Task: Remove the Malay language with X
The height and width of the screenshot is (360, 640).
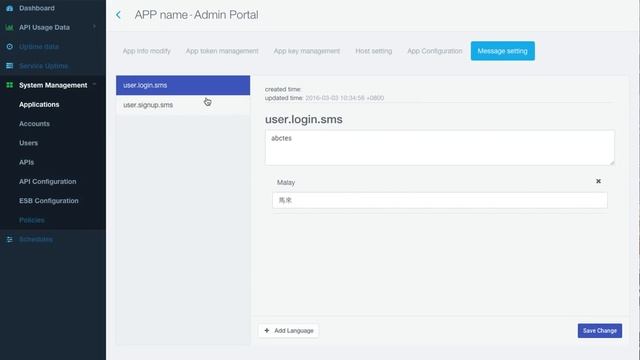Action: tap(598, 181)
